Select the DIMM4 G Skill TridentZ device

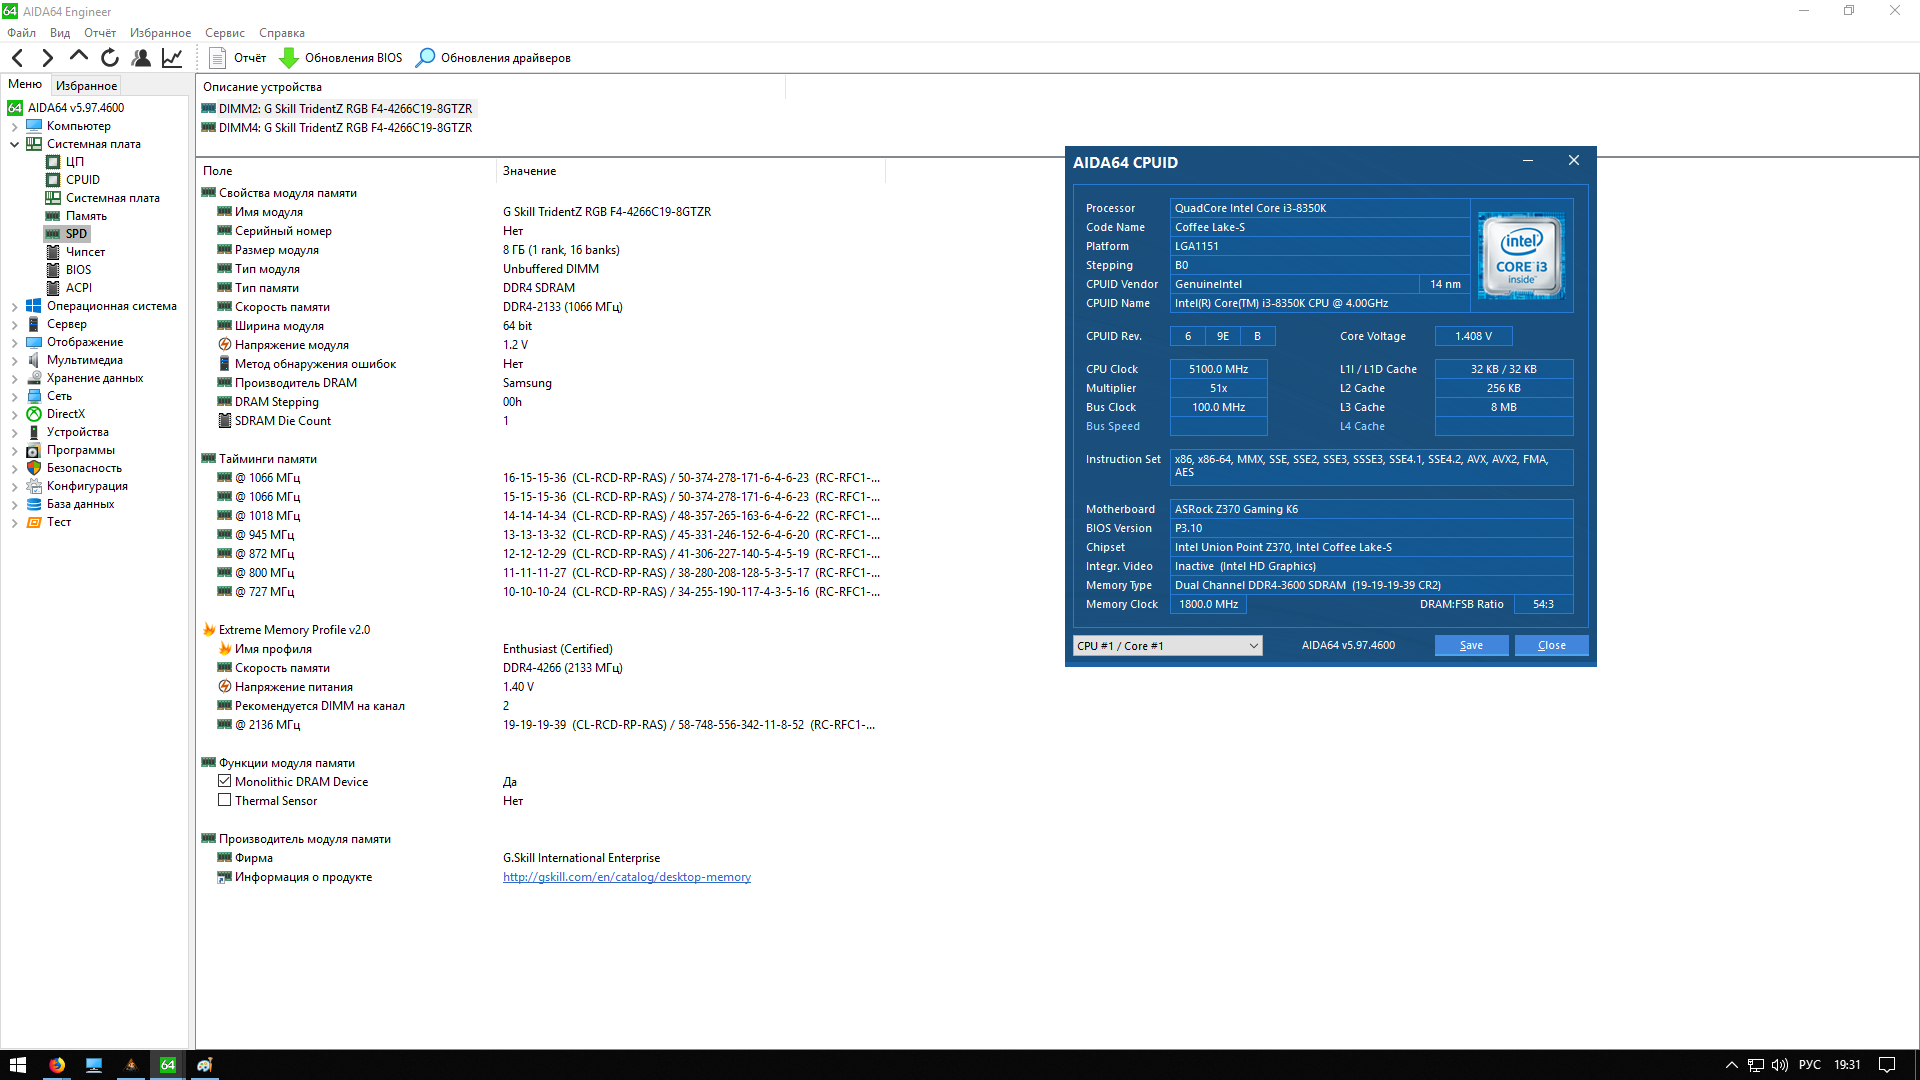(345, 128)
